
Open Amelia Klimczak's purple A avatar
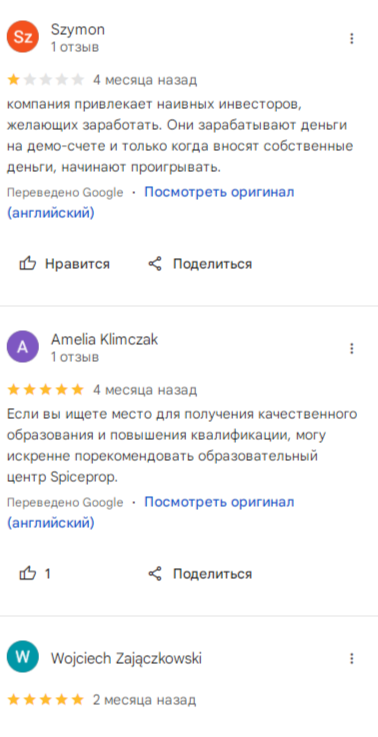click(x=22, y=347)
